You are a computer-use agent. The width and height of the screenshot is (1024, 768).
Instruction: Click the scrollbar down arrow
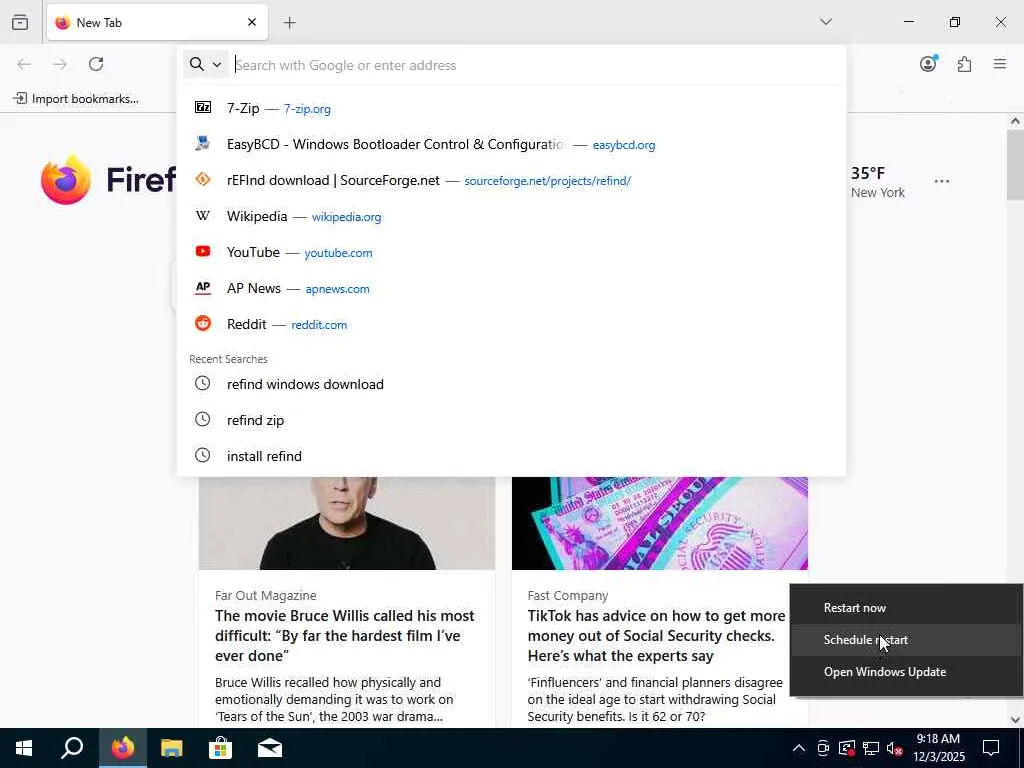point(1015,720)
